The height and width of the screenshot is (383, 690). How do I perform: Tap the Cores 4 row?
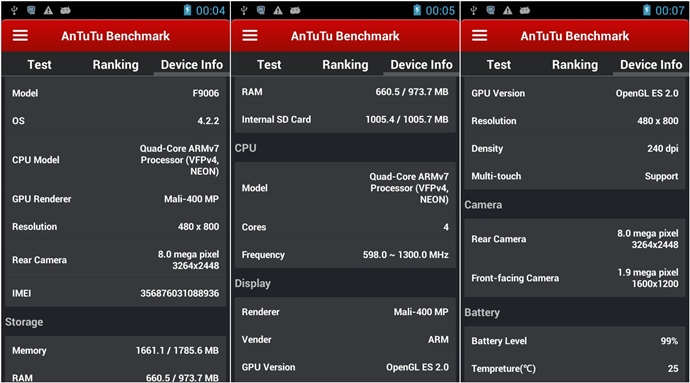pos(345,227)
